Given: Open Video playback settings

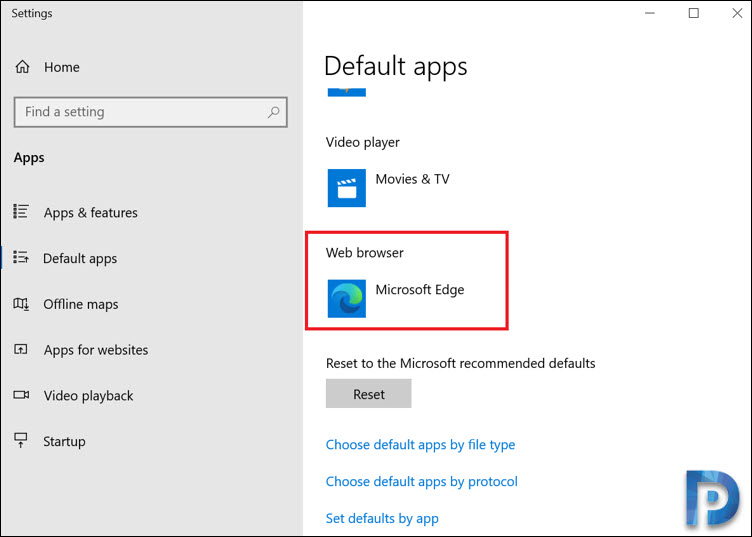Looking at the screenshot, I should 88,396.
